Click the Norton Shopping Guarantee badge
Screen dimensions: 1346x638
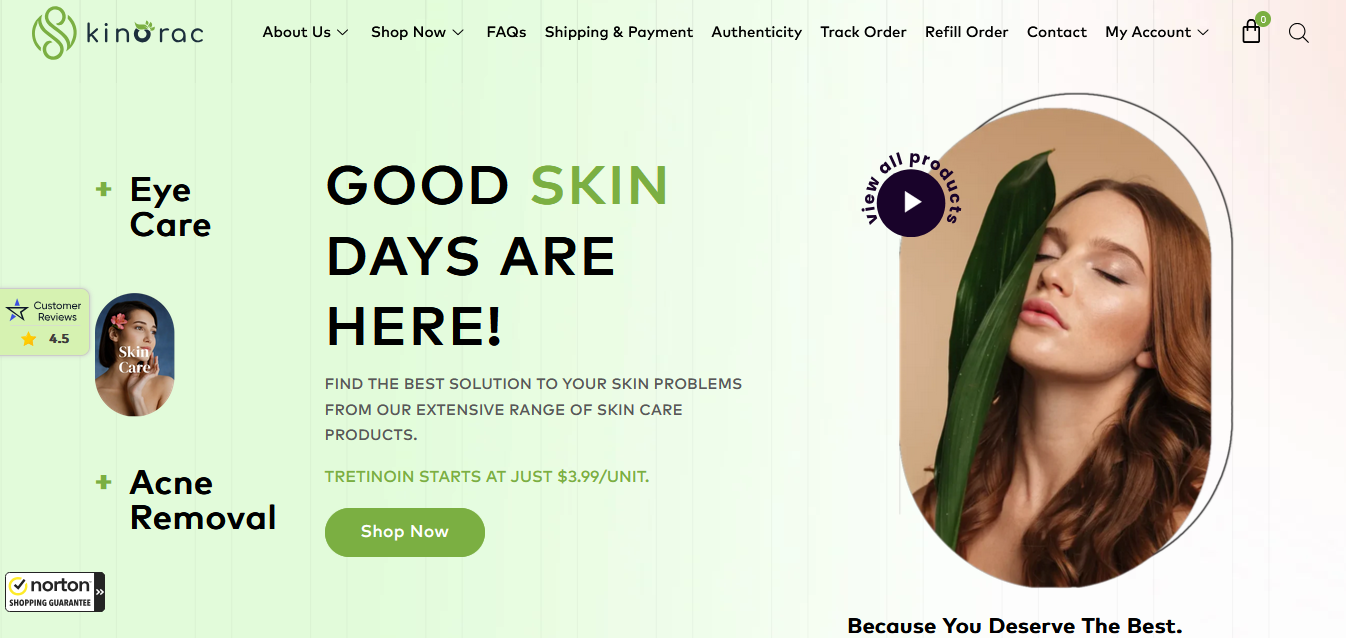pos(55,592)
